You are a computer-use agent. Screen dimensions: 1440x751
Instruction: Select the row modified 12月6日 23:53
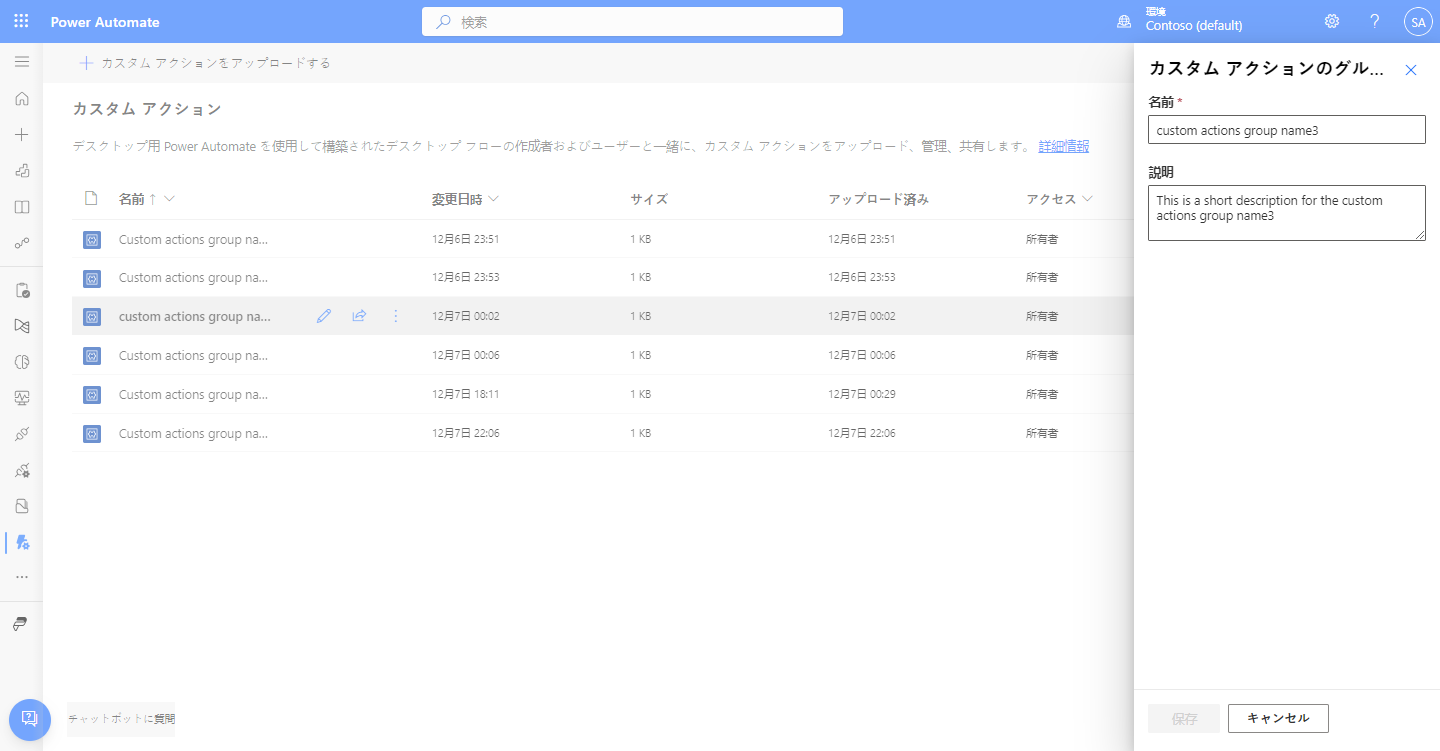pyautogui.click(x=603, y=277)
